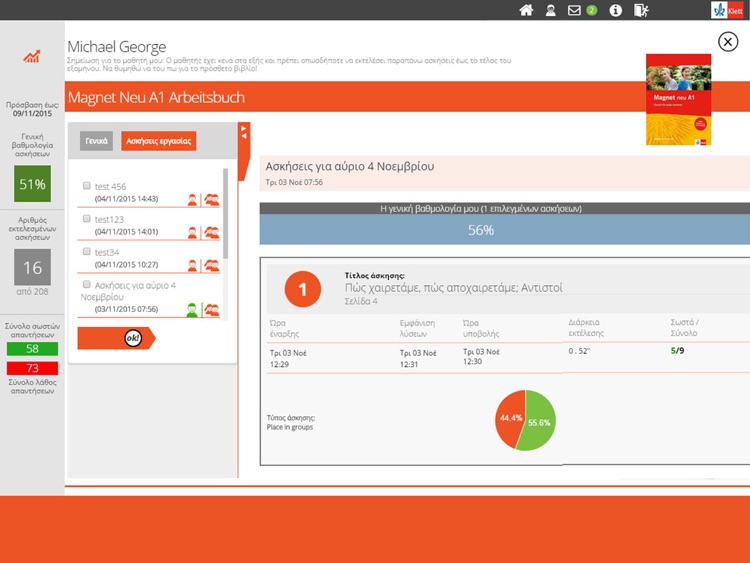Open the Magnet neu A1 book cover
This screenshot has width=750, height=563.
pyautogui.click(x=678, y=99)
